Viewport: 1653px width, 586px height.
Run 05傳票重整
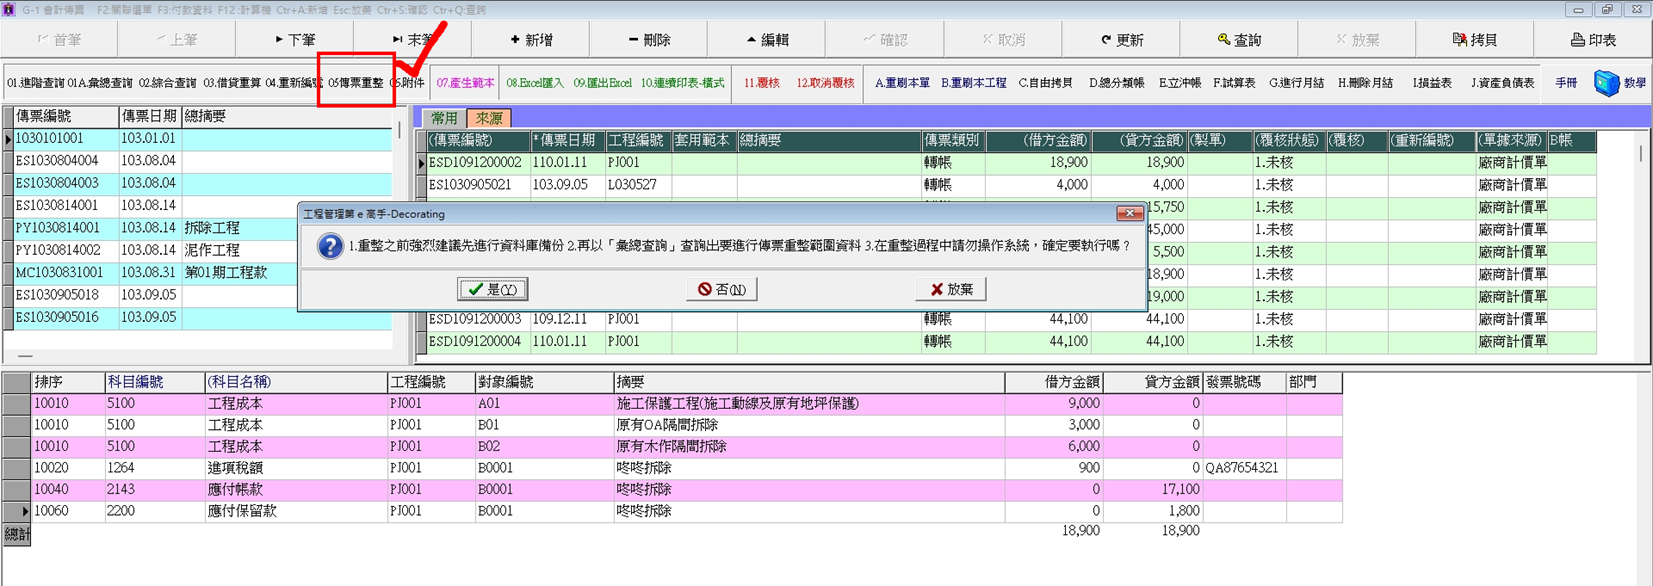pyautogui.click(x=356, y=83)
